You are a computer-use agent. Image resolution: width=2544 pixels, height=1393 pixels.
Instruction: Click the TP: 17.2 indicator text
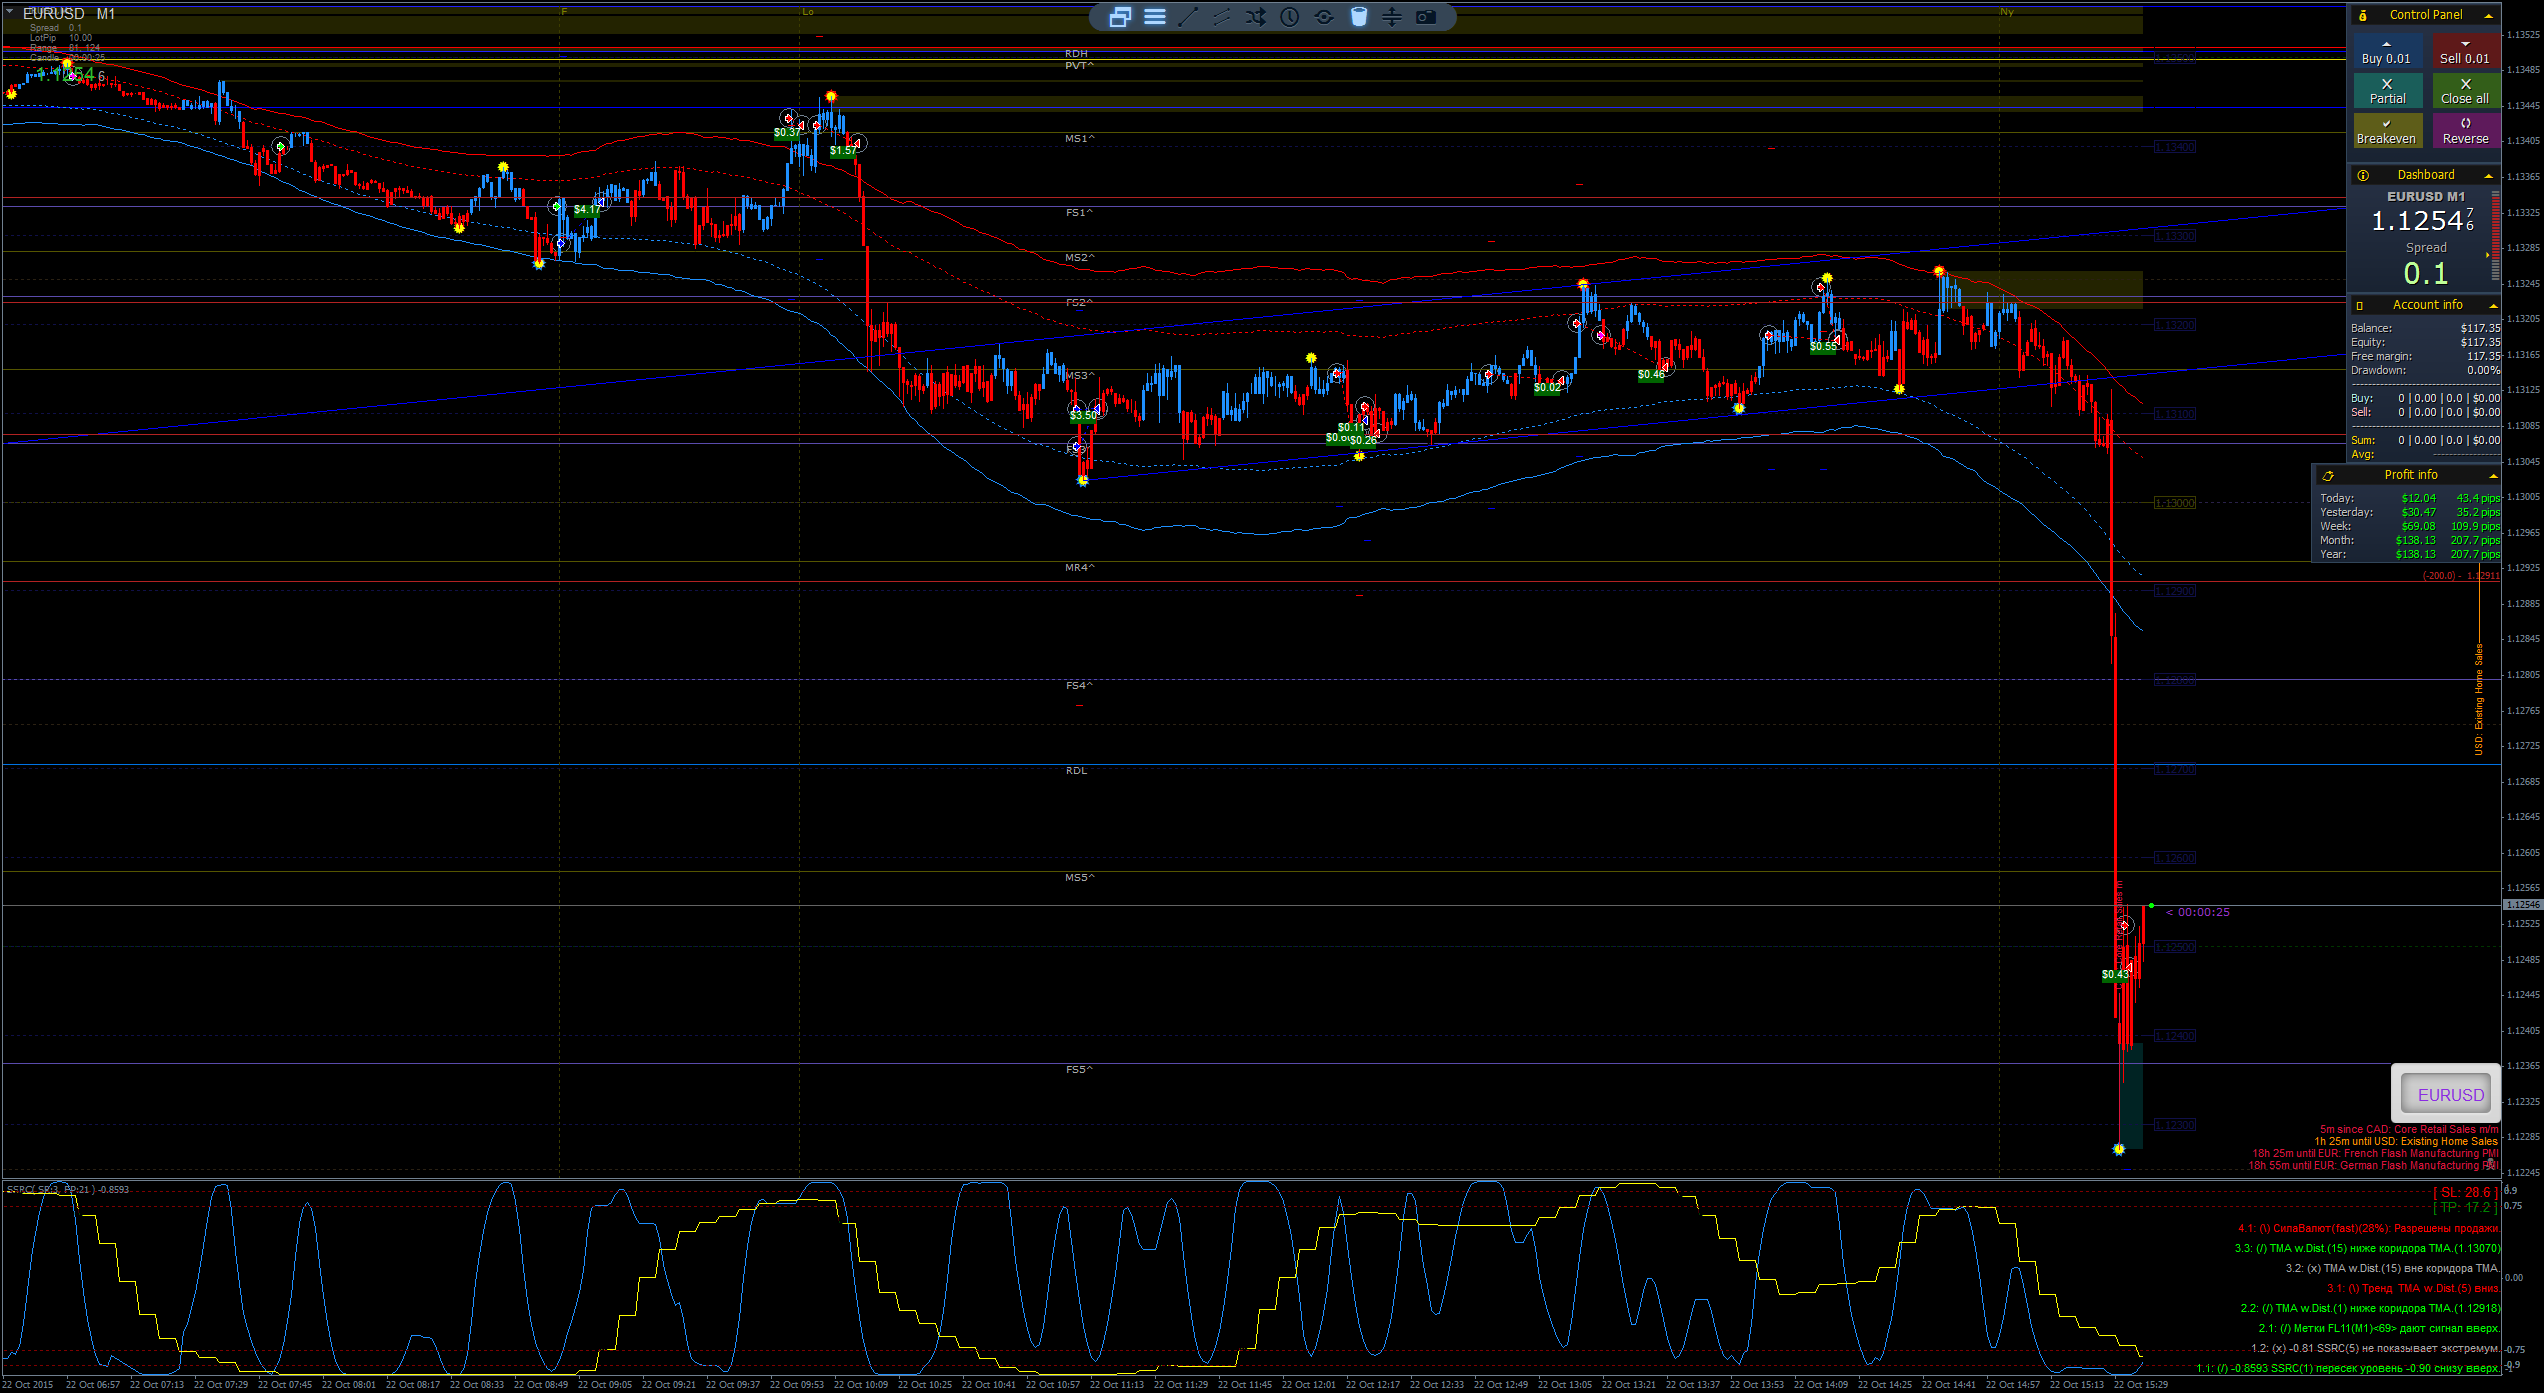point(2465,1208)
